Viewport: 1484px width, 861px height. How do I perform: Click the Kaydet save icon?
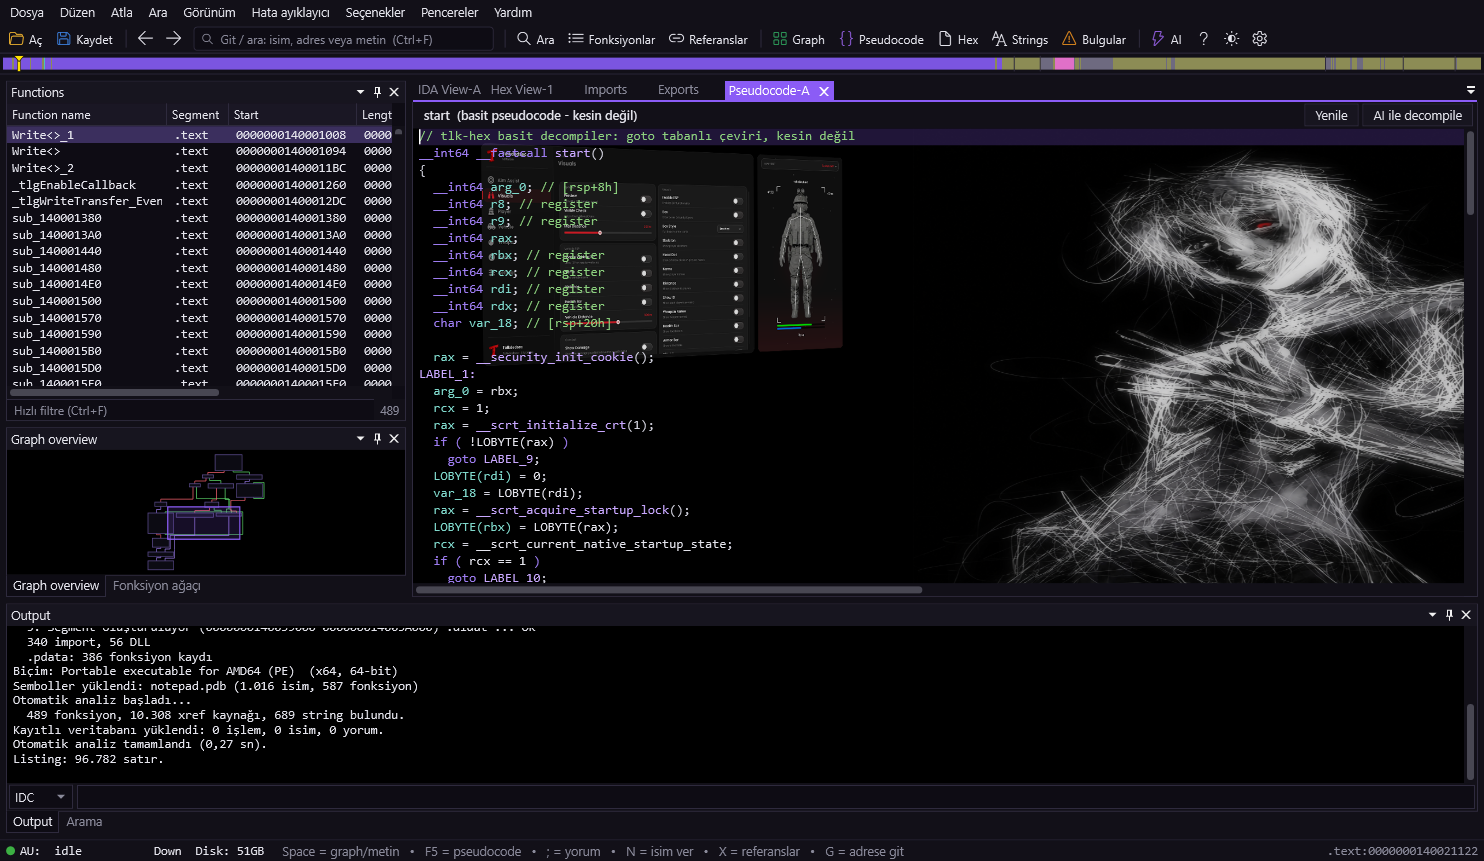64,39
